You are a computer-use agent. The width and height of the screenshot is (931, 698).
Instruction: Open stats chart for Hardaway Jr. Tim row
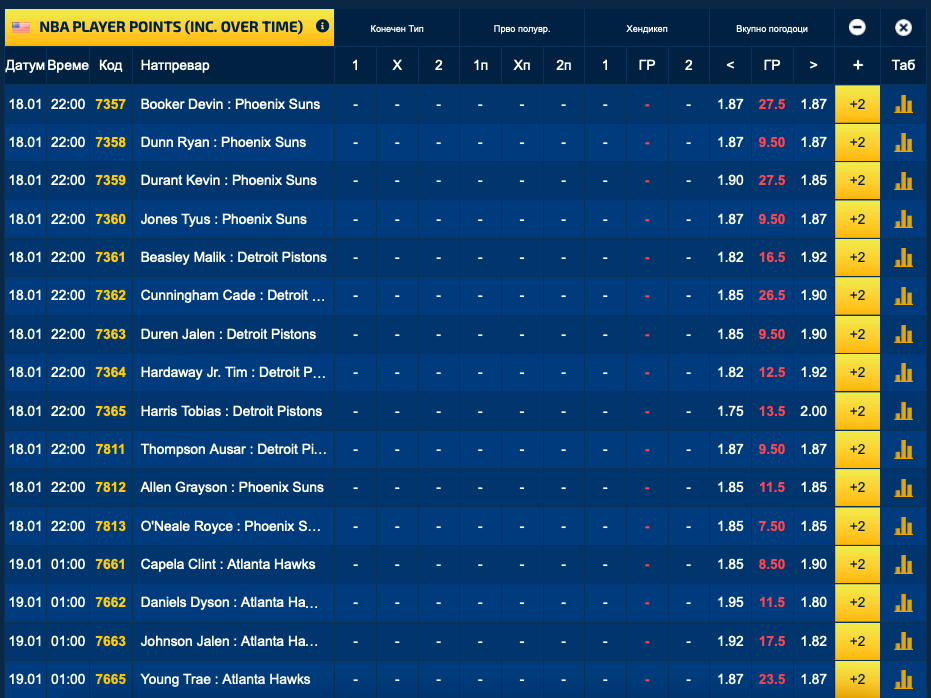click(x=903, y=372)
